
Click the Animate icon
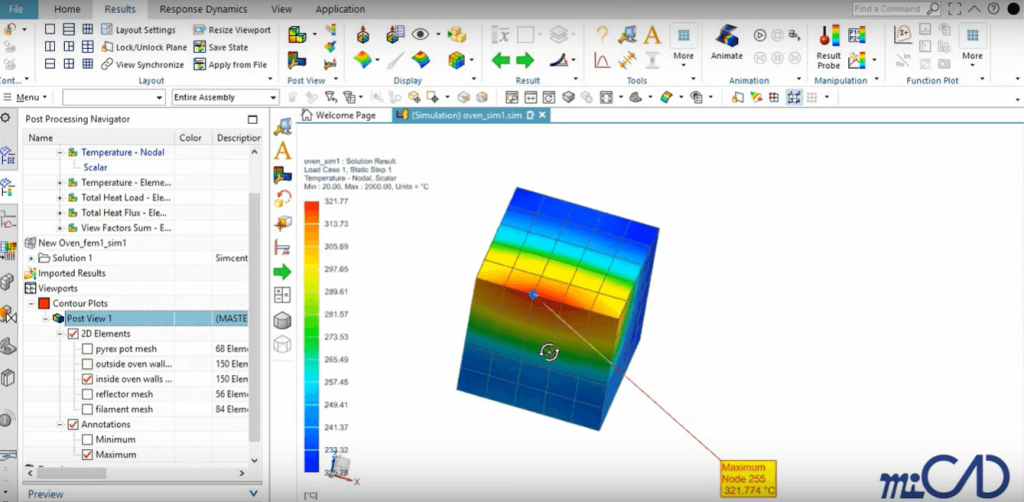pyautogui.click(x=727, y=36)
